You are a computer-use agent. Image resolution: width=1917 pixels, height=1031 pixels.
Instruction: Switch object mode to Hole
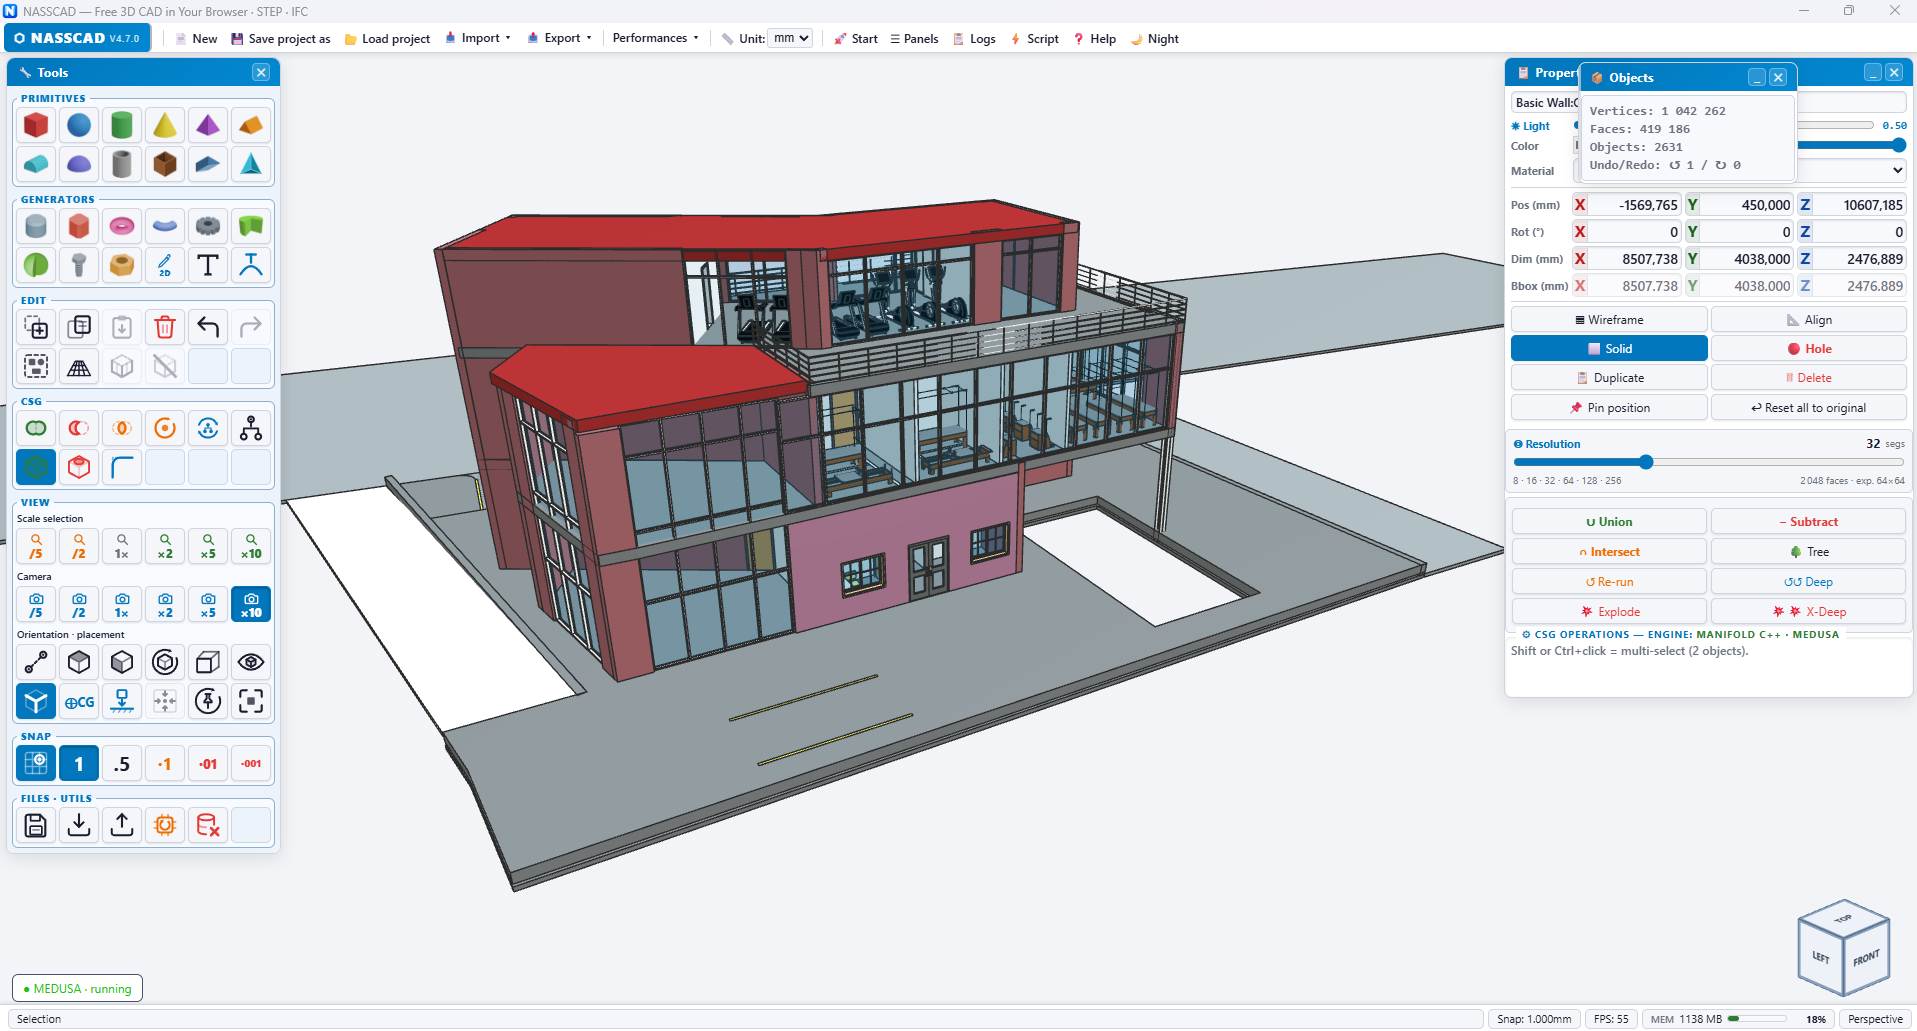1809,349
